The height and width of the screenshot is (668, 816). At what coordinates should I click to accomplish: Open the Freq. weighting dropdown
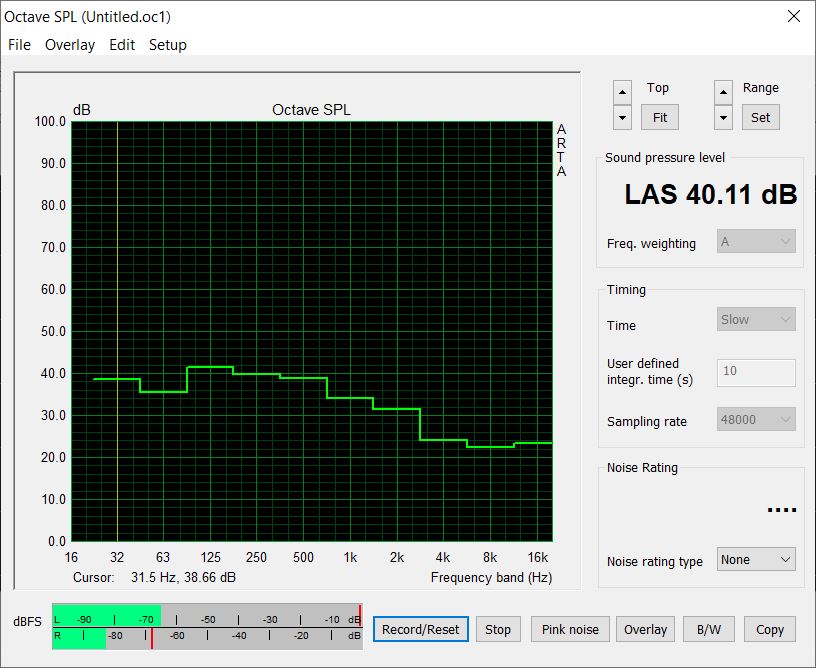pos(756,241)
